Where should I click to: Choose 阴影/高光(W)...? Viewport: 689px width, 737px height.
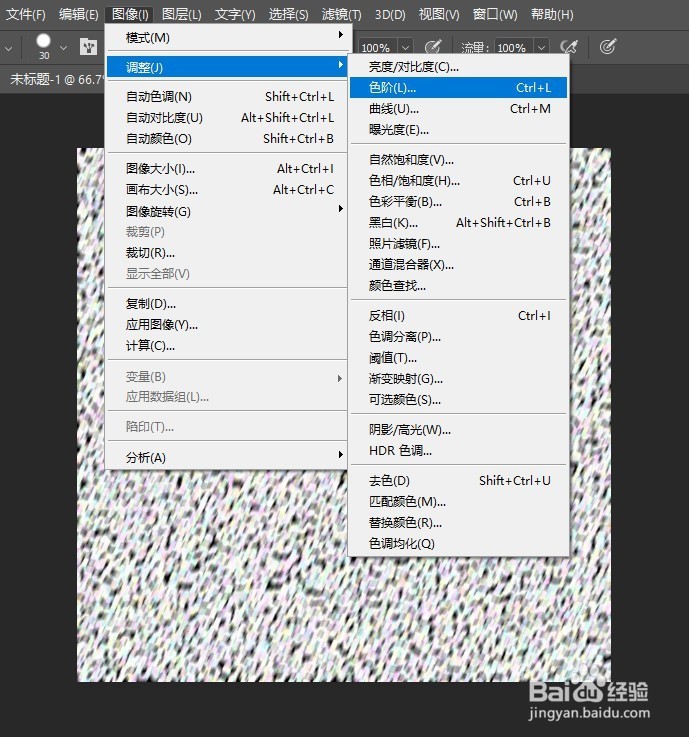click(x=458, y=430)
